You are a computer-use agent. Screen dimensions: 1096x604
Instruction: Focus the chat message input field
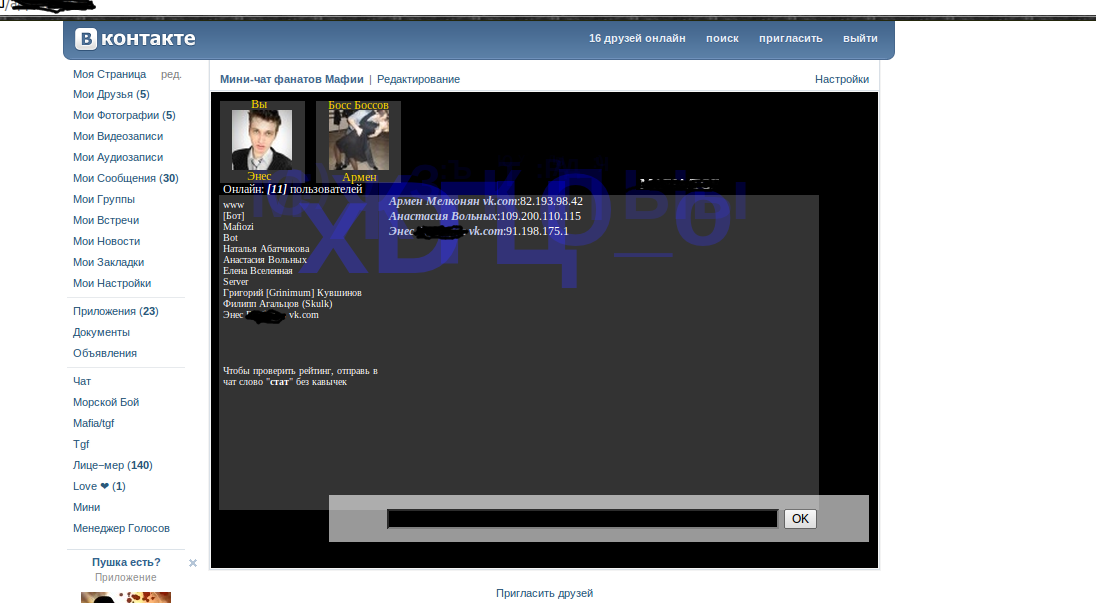(582, 519)
